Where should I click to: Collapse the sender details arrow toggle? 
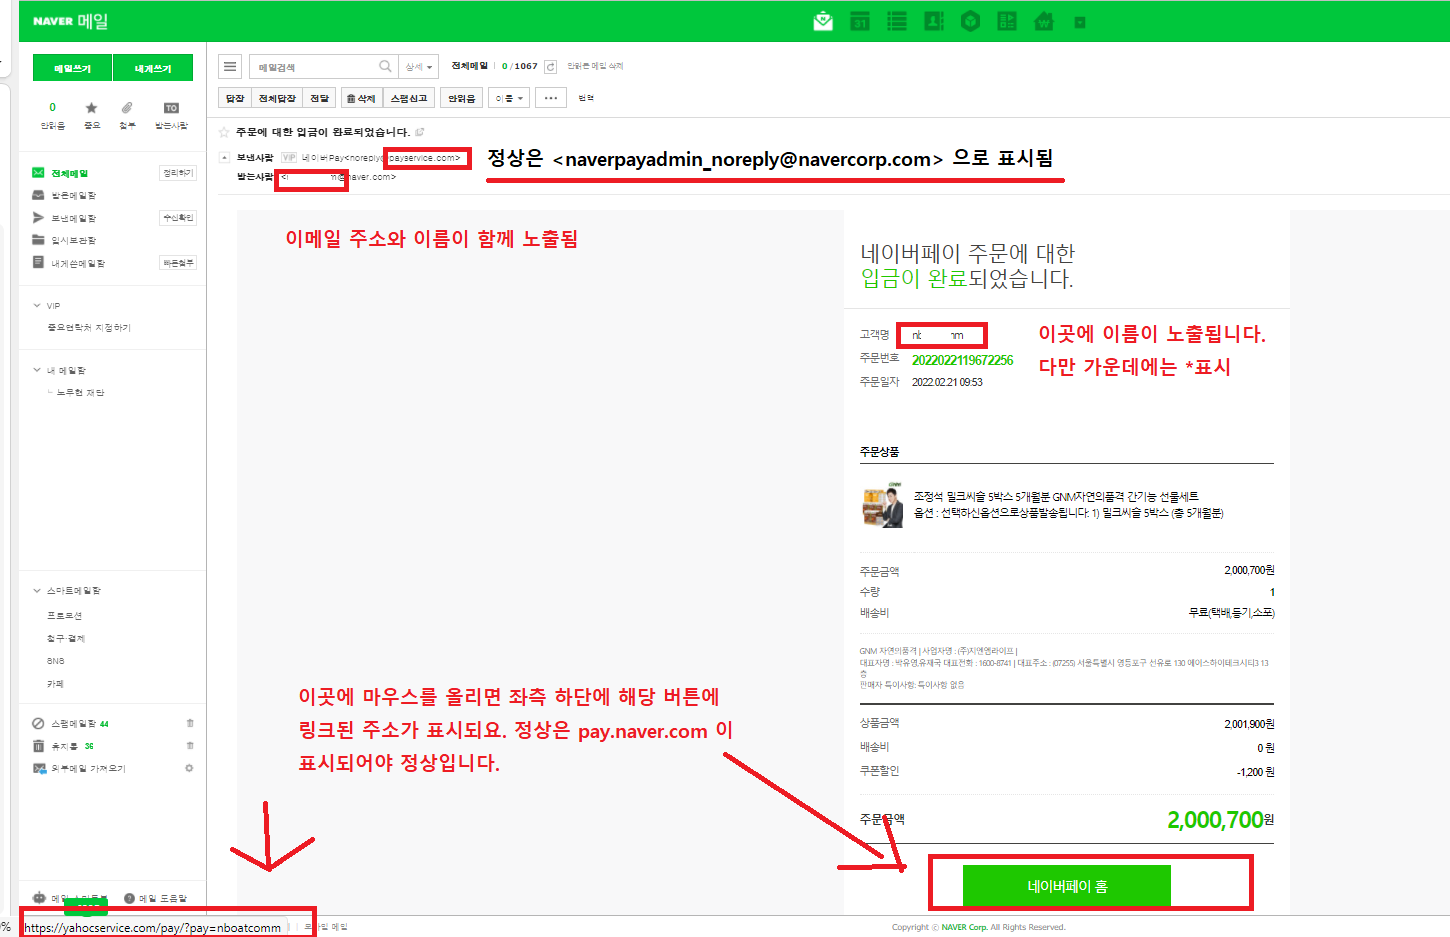pyautogui.click(x=225, y=157)
